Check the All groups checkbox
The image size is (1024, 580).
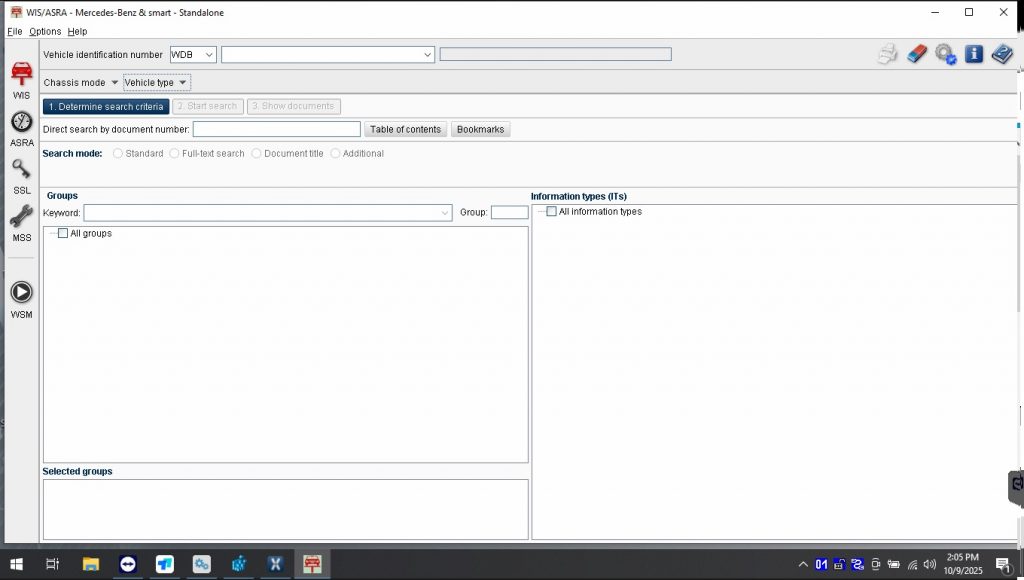pos(63,233)
